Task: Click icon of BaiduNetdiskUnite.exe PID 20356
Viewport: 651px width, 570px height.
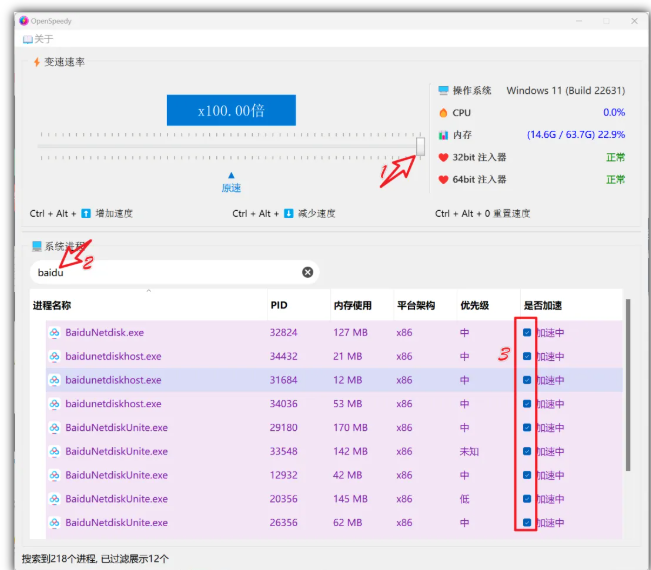Action: [x=54, y=499]
